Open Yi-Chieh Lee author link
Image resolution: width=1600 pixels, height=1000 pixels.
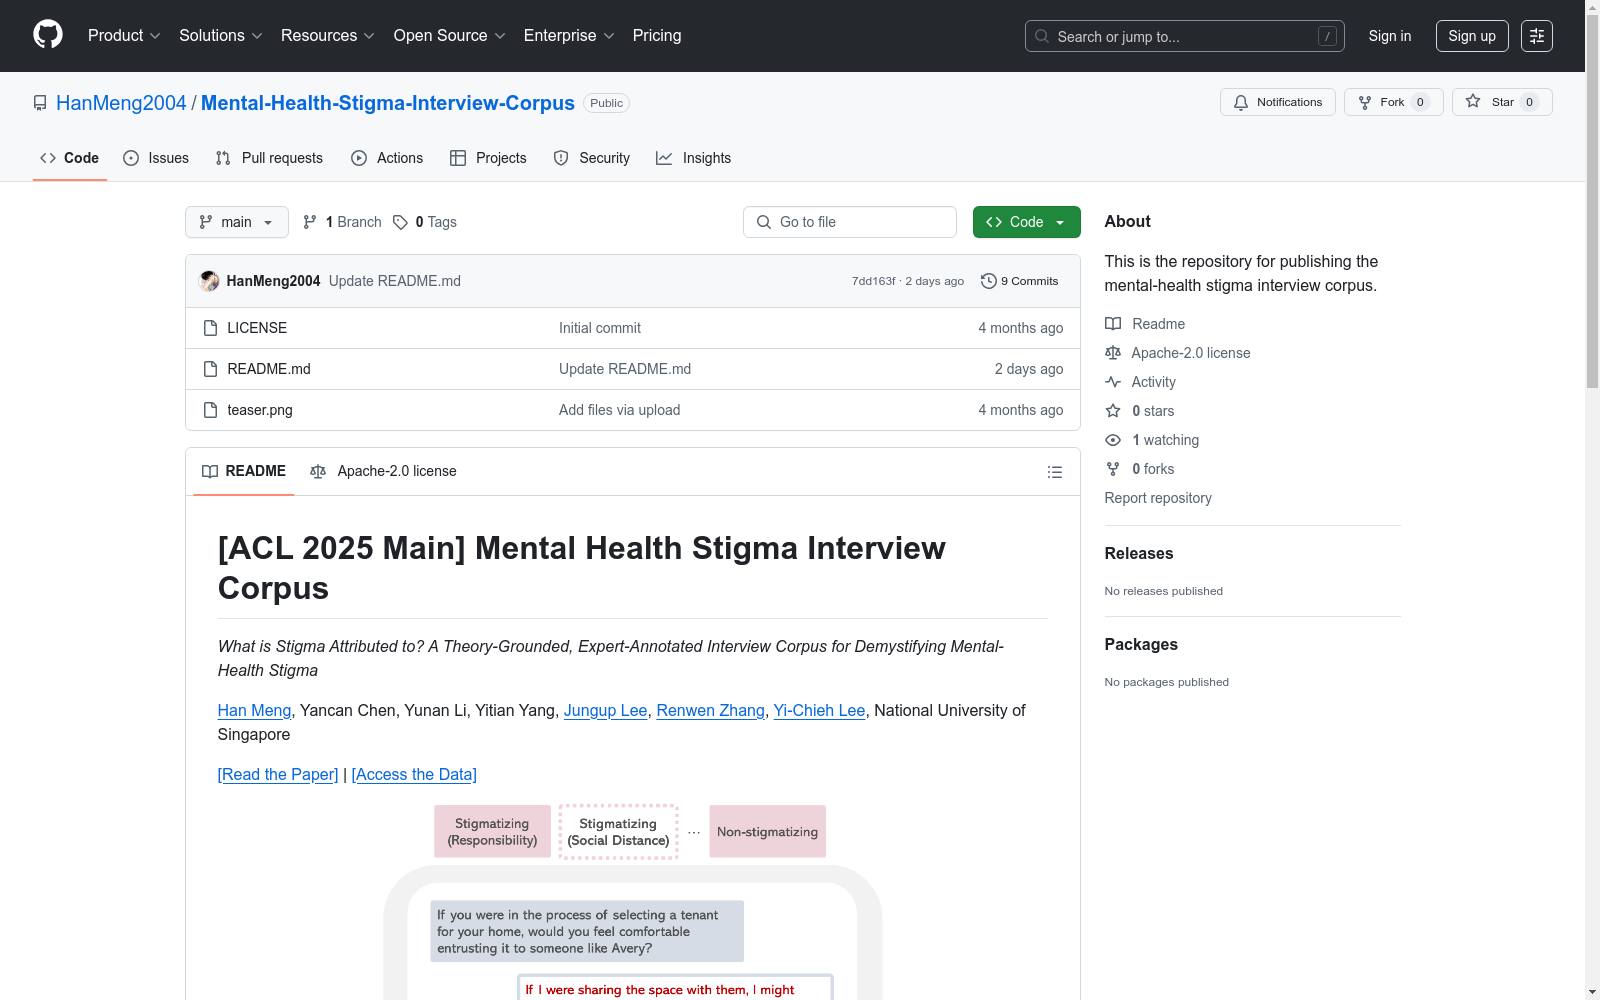820,710
